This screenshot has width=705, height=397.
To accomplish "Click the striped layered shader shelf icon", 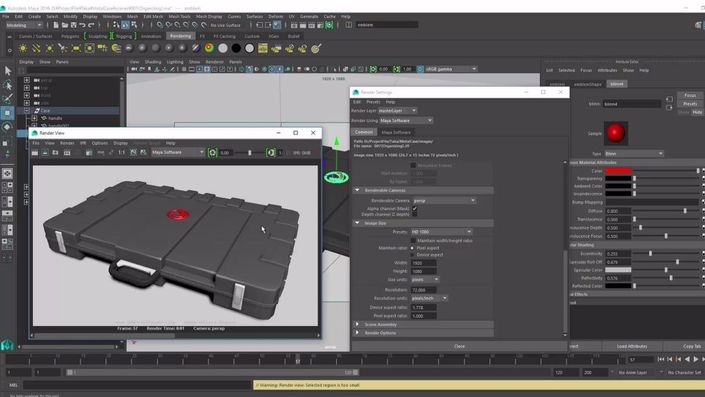I will 196,48.
